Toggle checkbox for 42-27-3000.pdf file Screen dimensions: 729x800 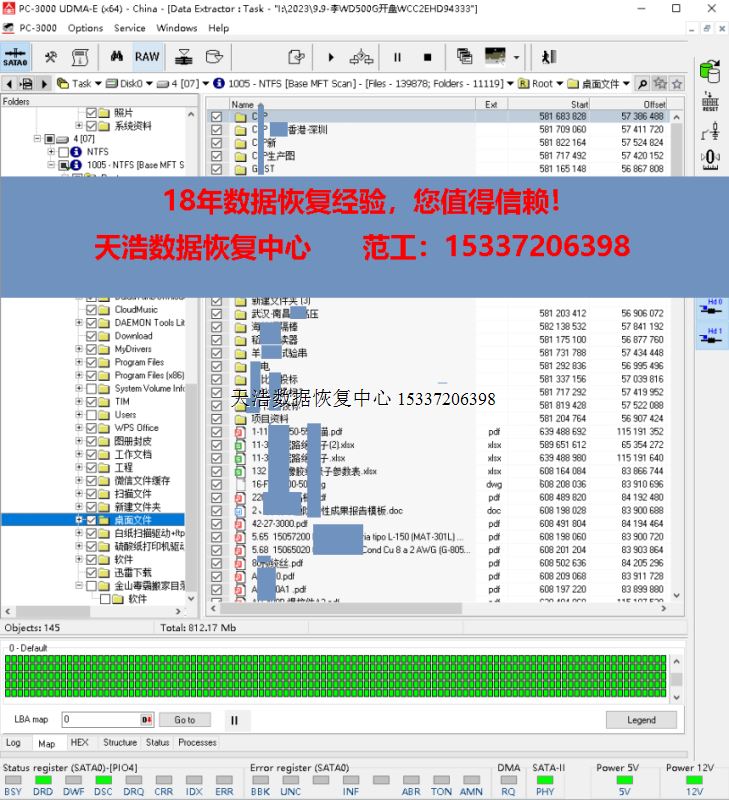click(216, 524)
